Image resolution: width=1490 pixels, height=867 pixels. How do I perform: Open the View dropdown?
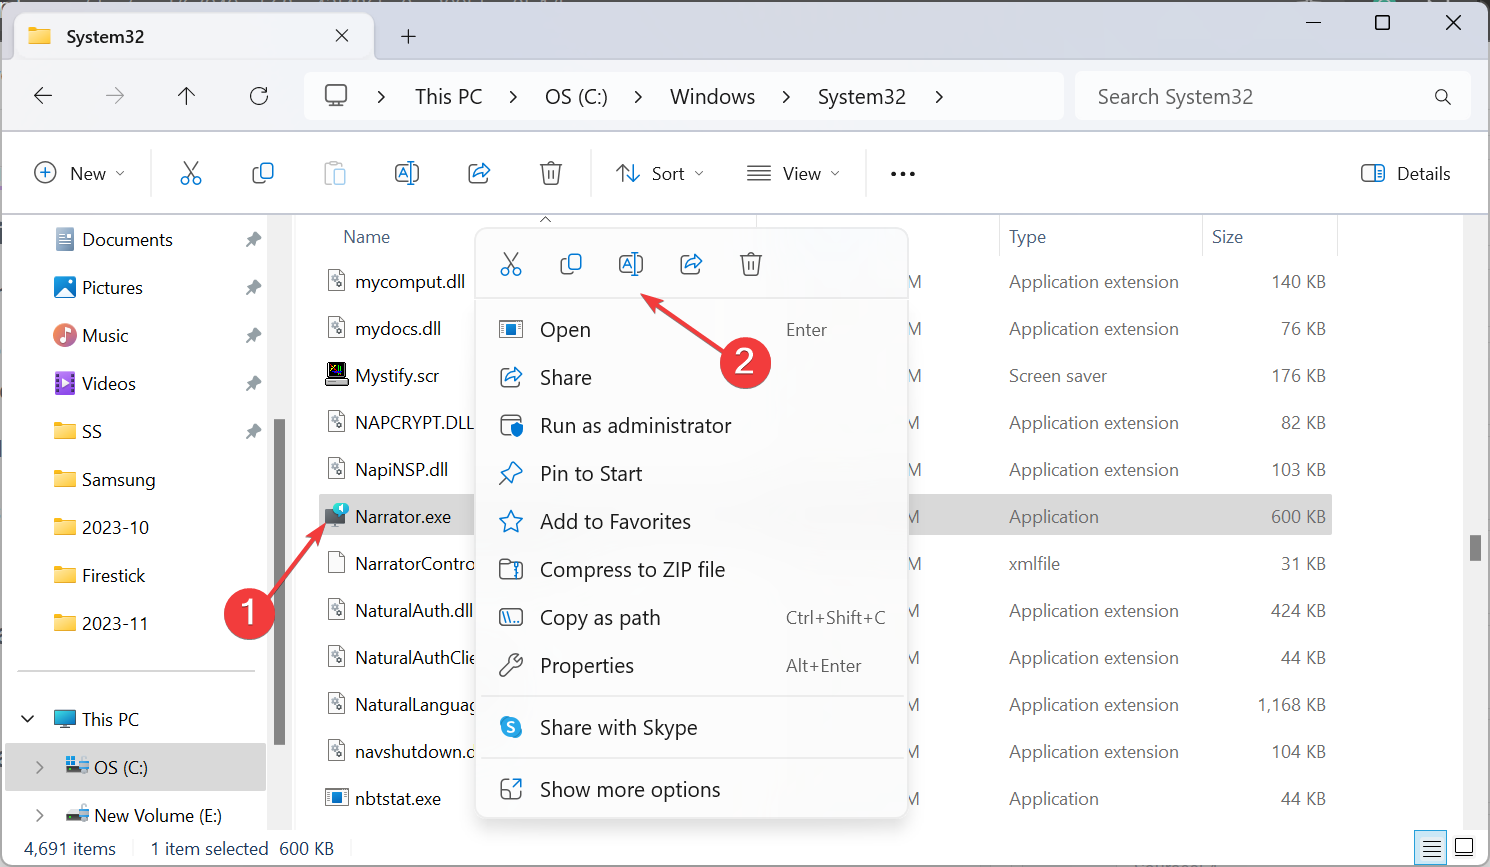click(x=793, y=173)
